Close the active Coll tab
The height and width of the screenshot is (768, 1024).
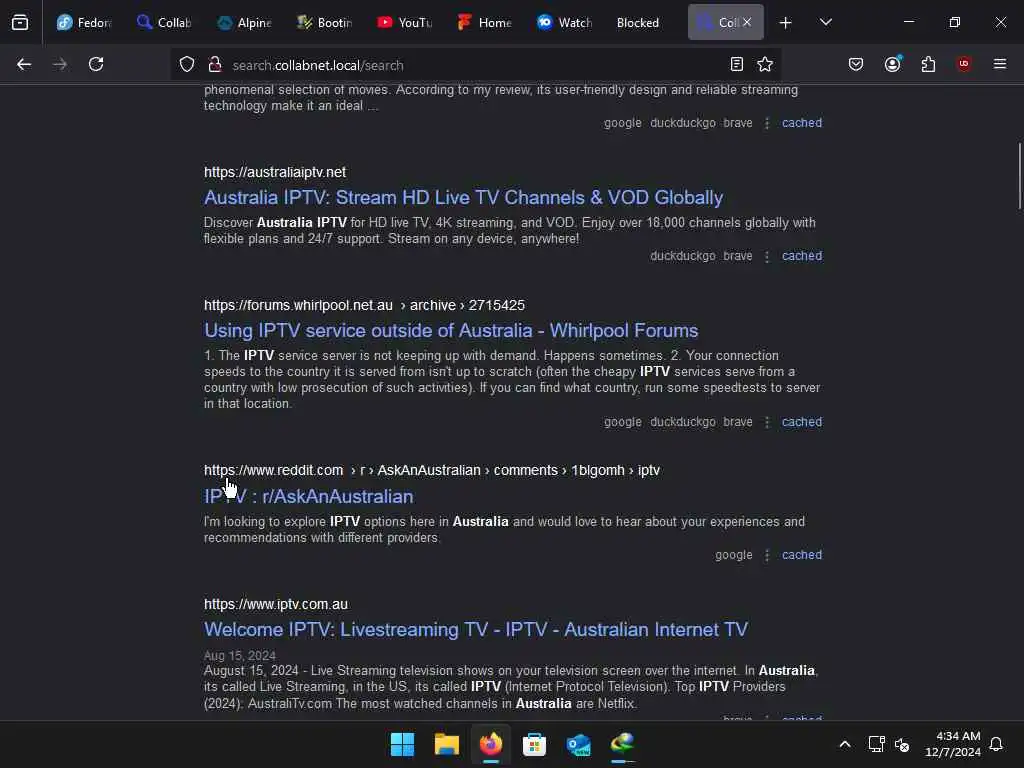coord(747,22)
